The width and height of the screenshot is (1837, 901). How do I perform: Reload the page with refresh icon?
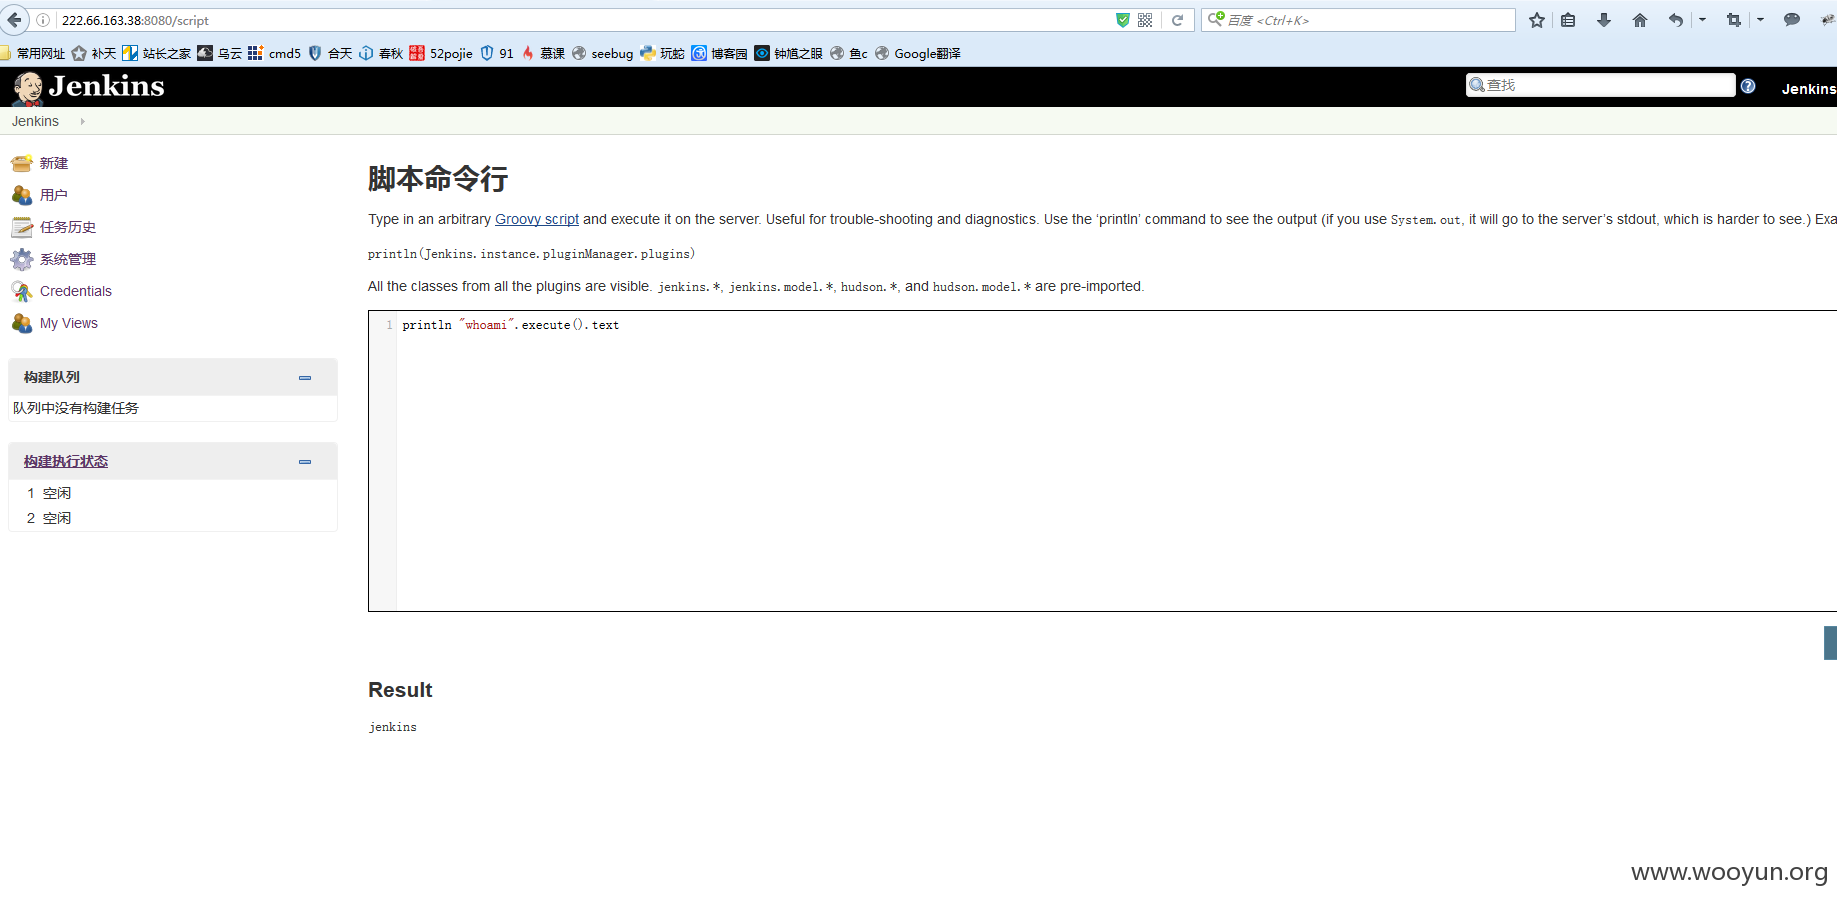point(1178,20)
